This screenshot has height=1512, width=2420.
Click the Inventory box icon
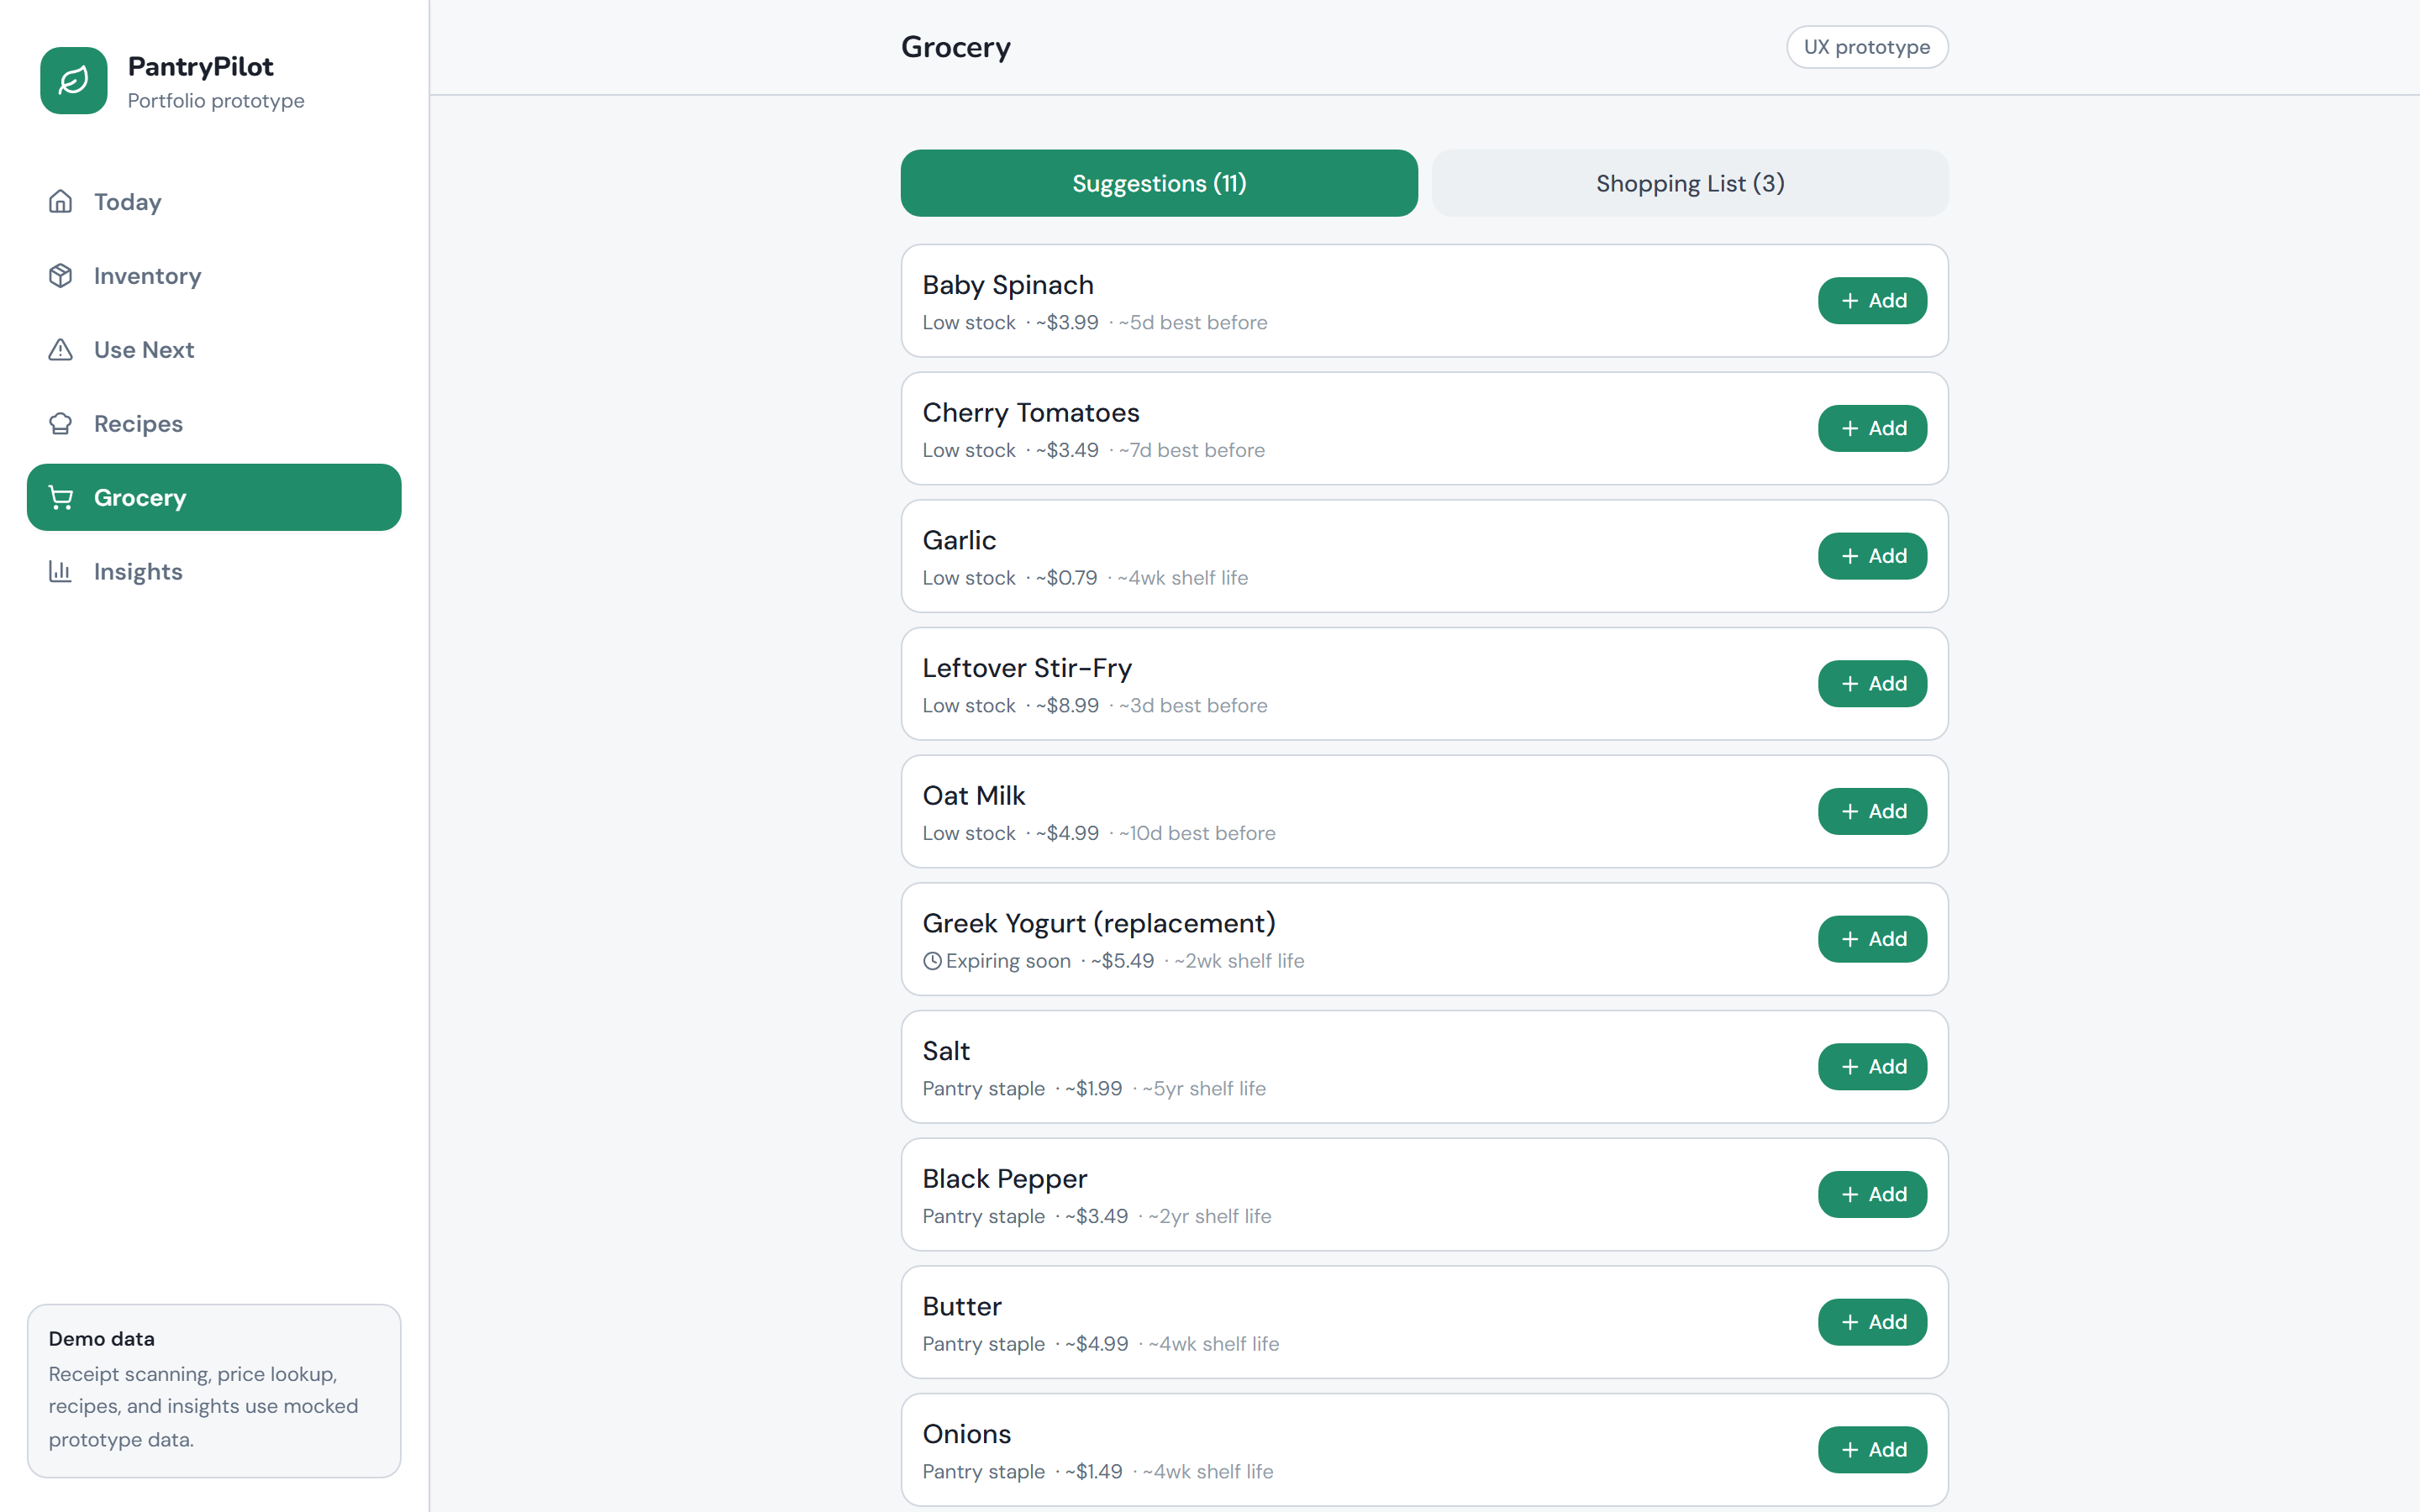[x=60, y=276]
